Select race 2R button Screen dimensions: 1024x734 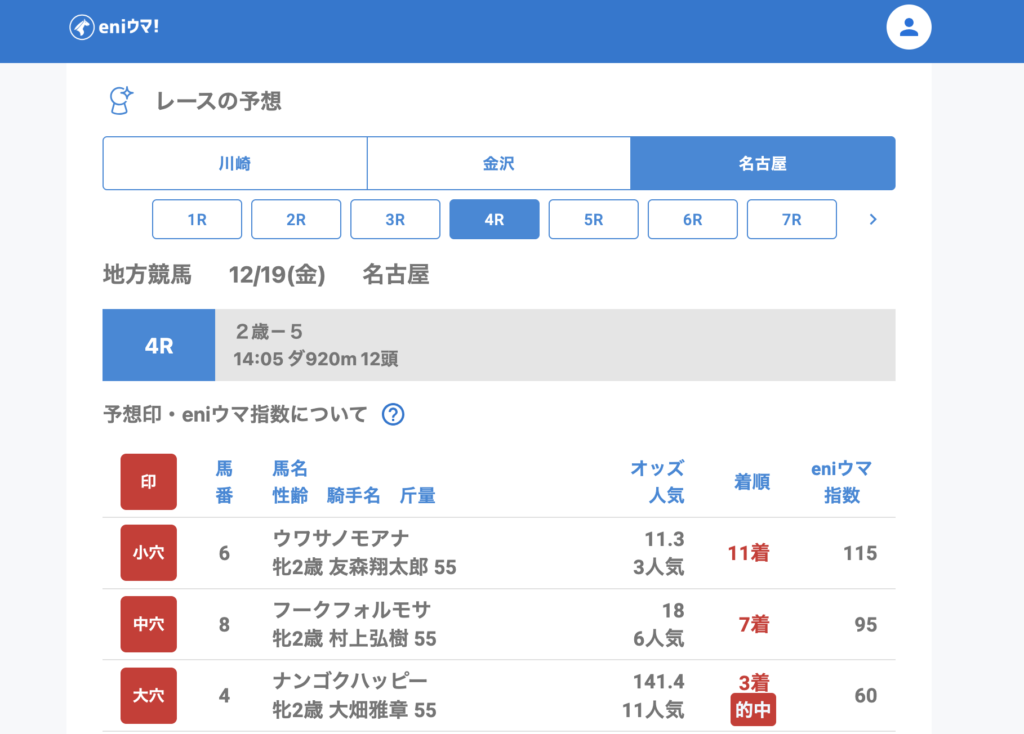pos(296,219)
